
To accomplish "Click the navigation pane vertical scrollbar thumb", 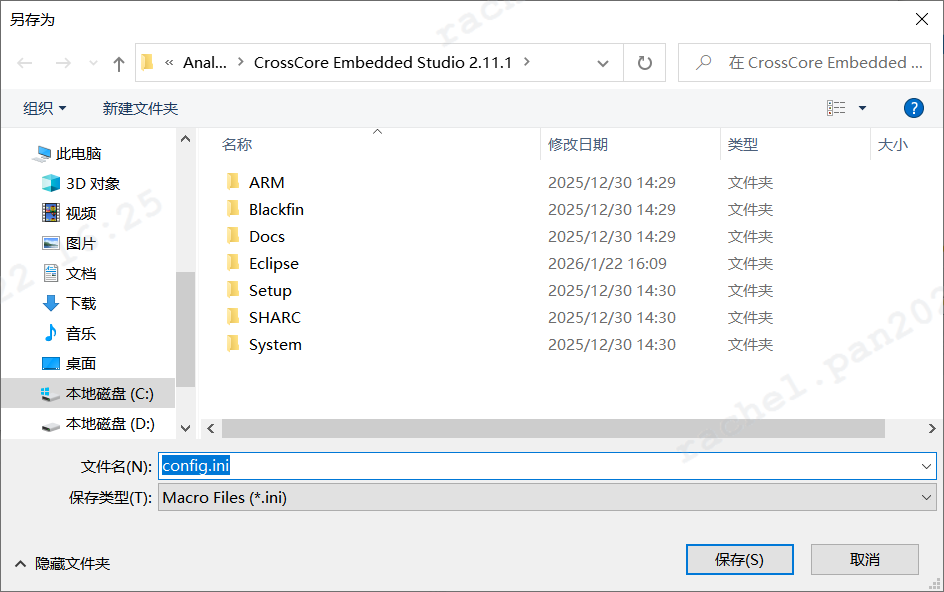I will pyautogui.click(x=185, y=329).
